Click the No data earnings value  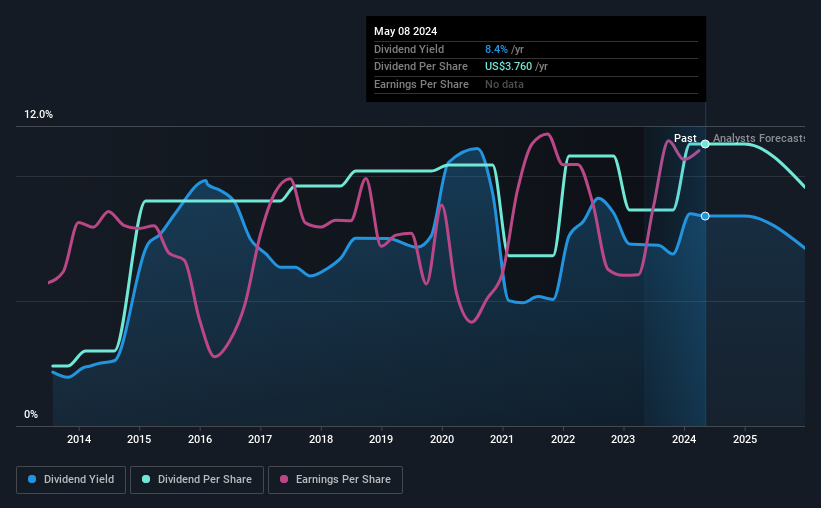[504, 84]
